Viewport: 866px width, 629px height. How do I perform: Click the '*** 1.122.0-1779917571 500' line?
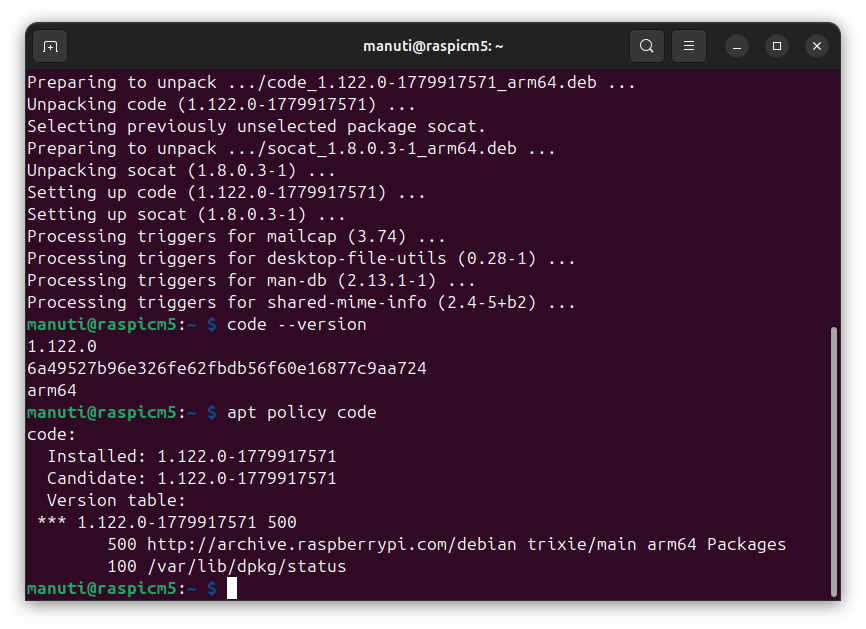point(167,522)
